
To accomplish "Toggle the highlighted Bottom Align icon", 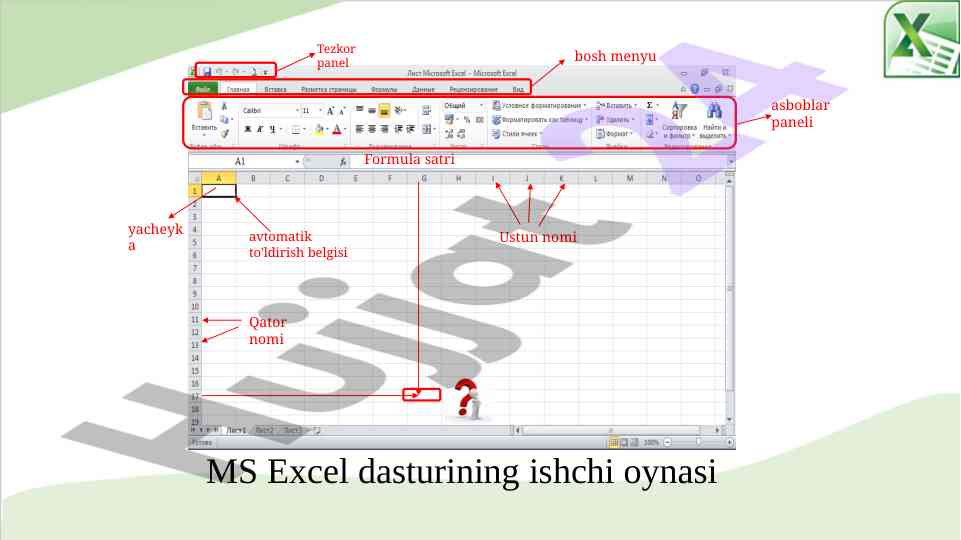I will [384, 110].
